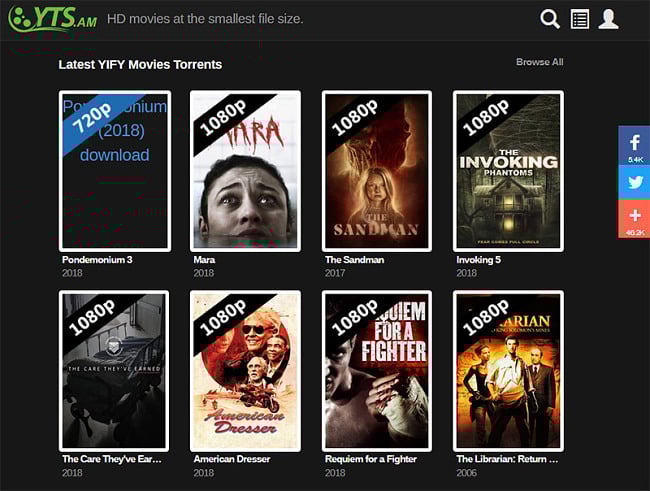The width and height of the screenshot is (650, 491).
Task: Open The Librarian movie poster
Action: (508, 371)
